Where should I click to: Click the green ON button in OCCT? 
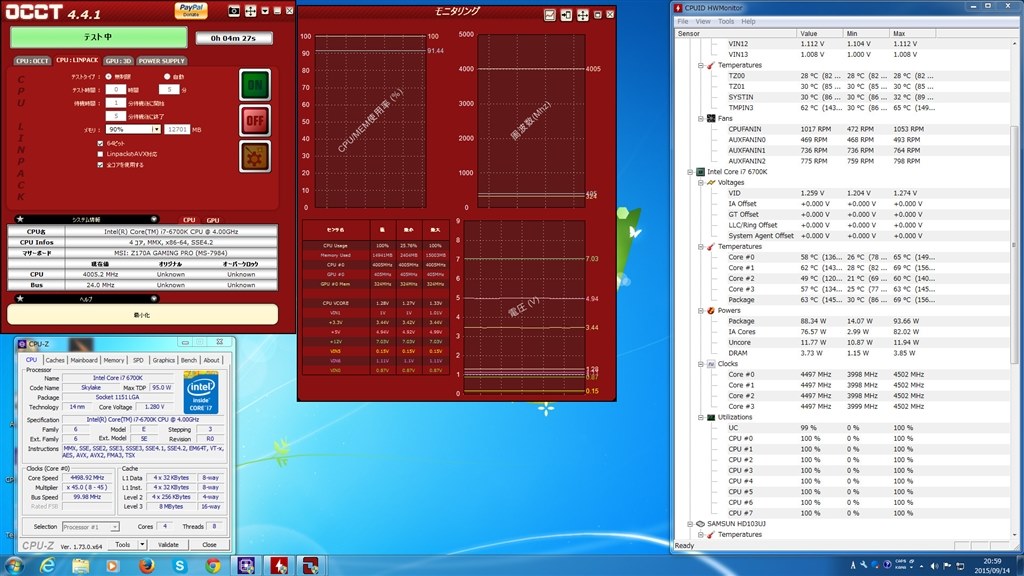coord(255,85)
